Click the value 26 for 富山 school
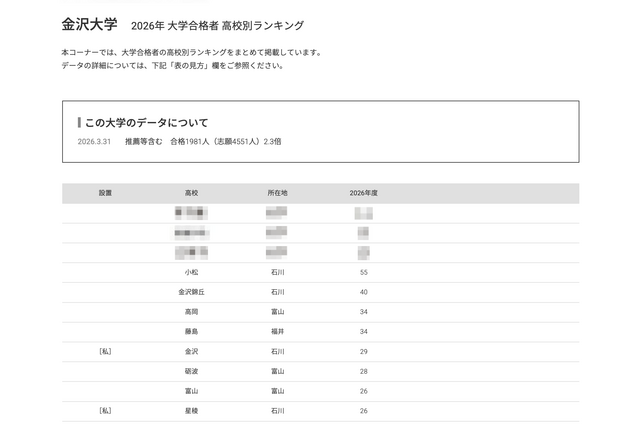Image resolution: width=640 pixels, height=426 pixels. (364, 391)
